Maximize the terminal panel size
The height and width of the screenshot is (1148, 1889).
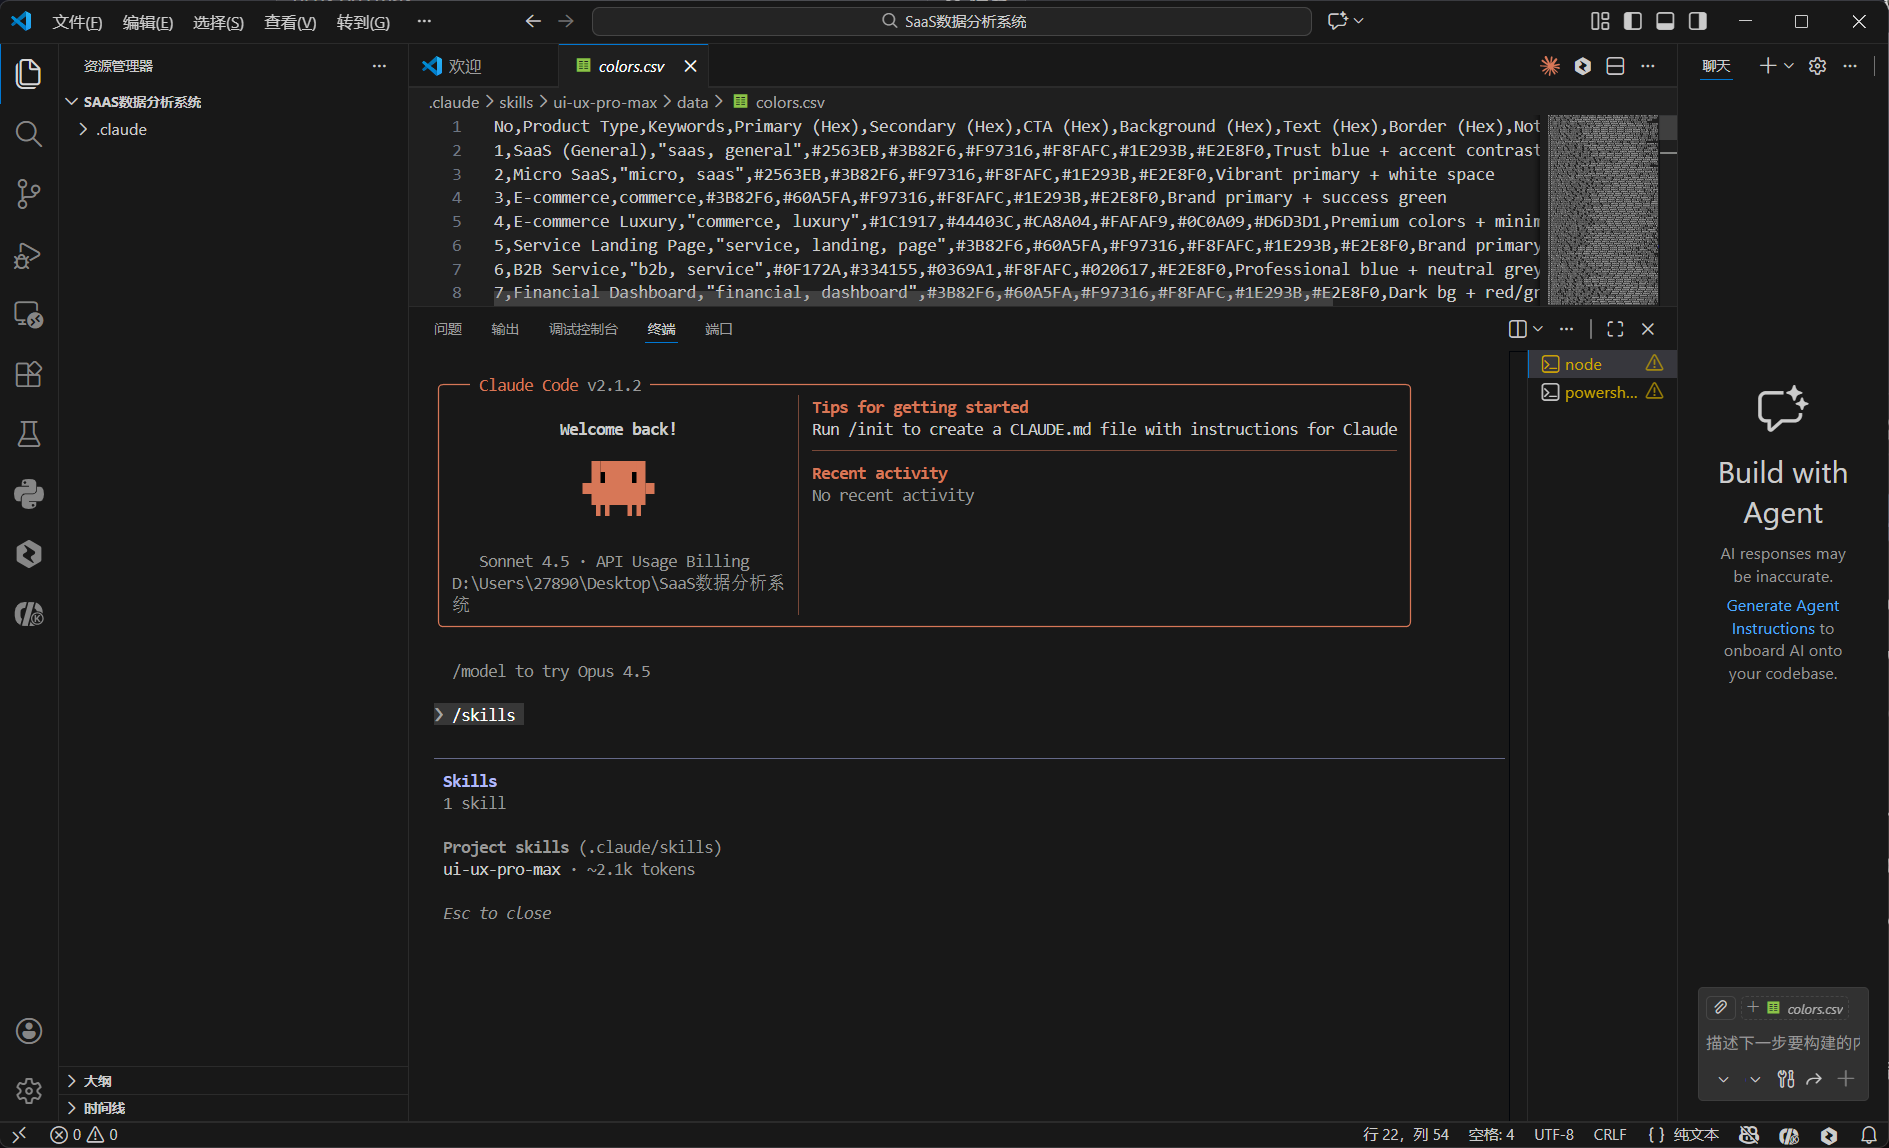click(1615, 329)
